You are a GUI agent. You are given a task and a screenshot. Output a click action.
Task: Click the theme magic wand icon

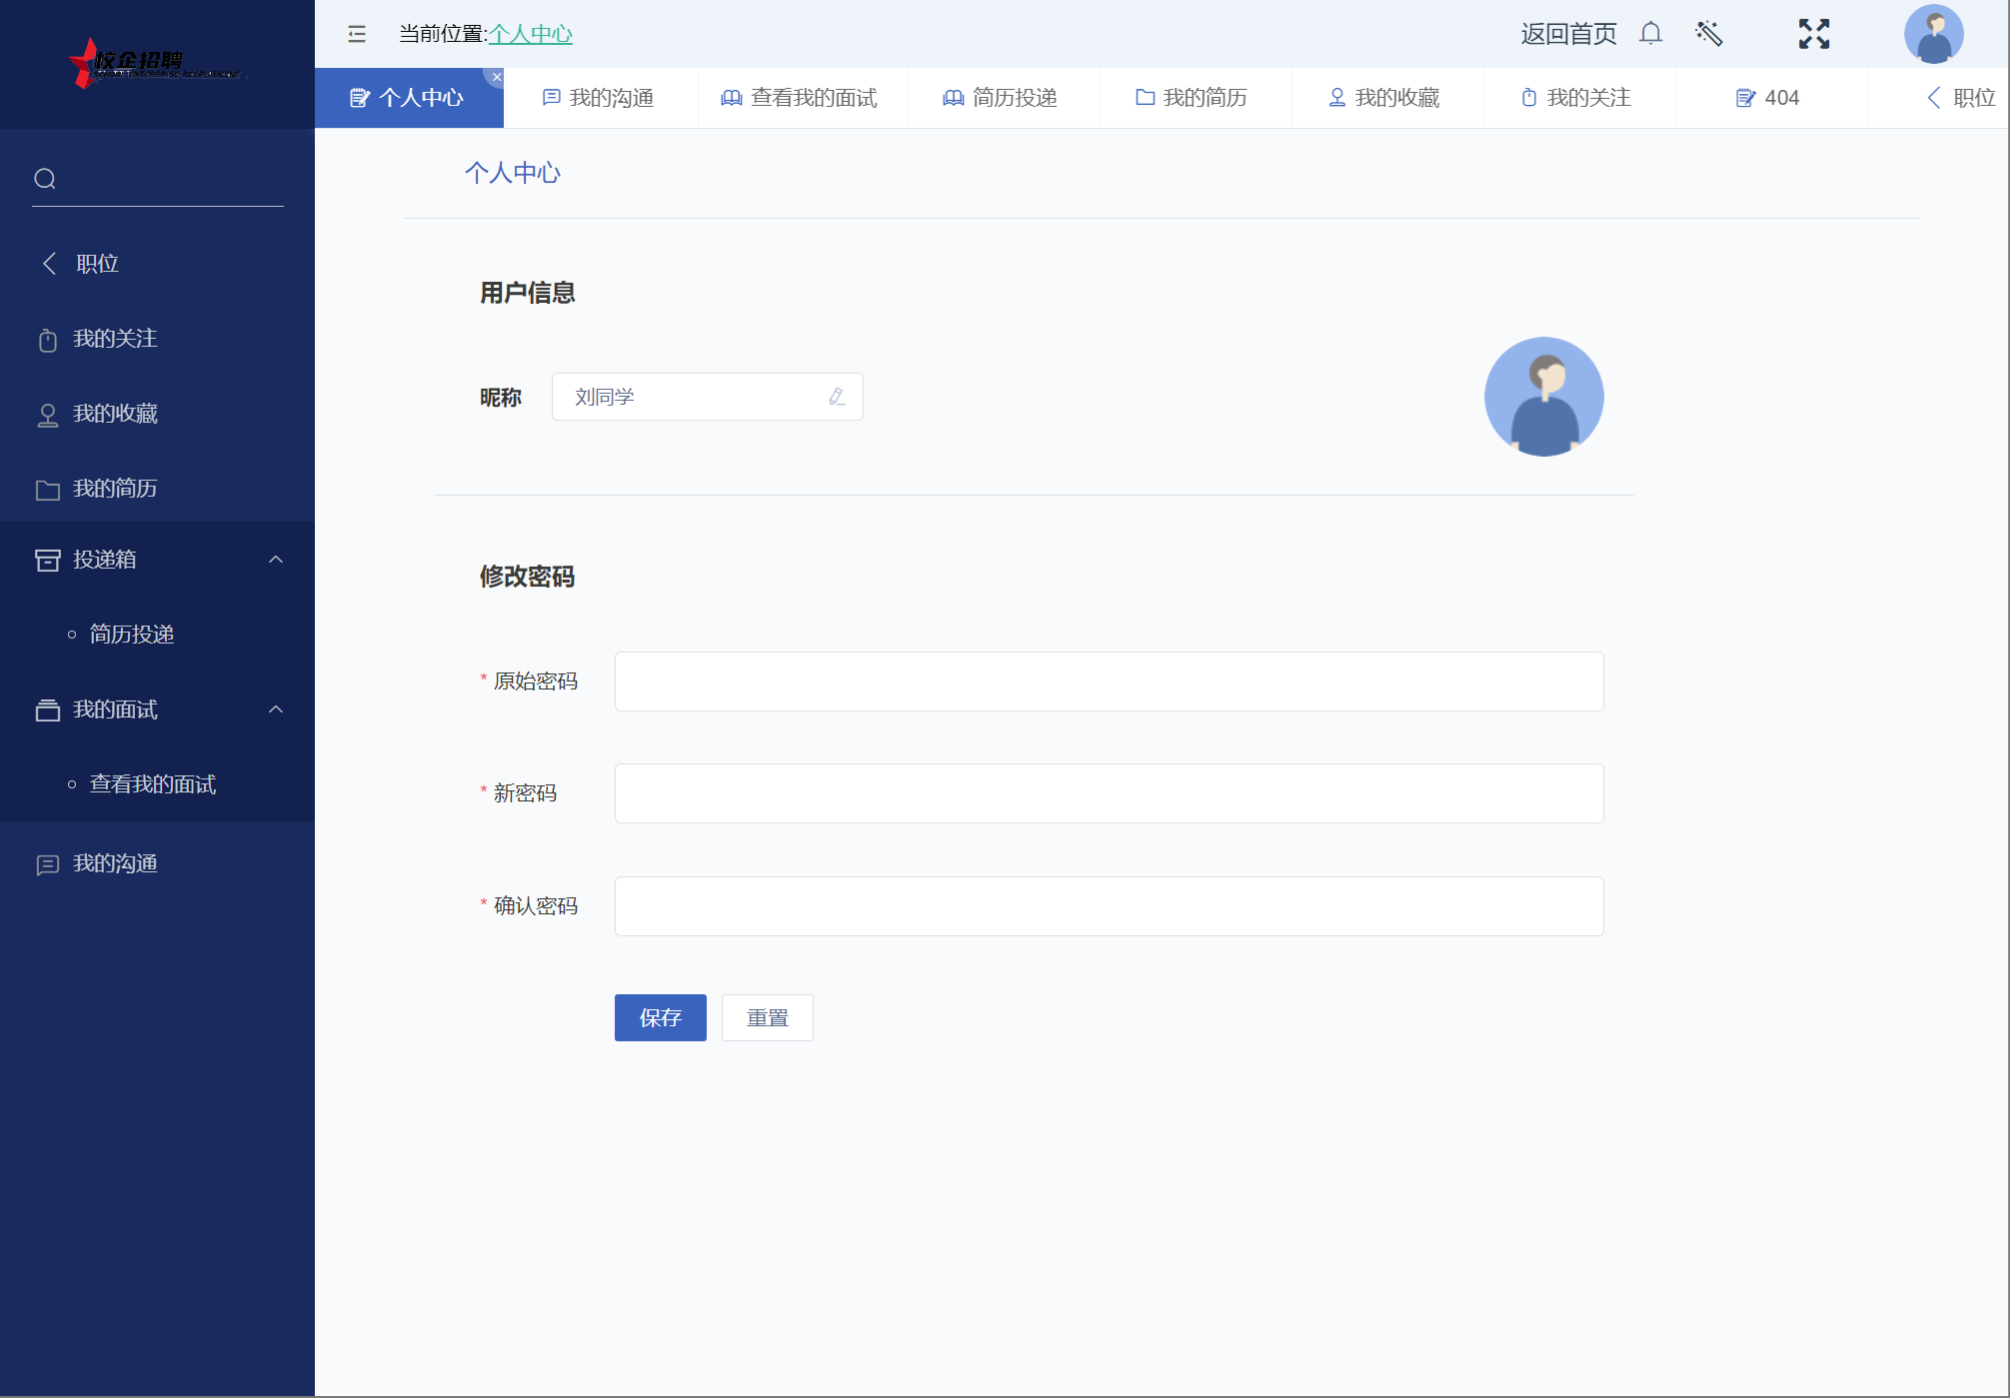1709,34
